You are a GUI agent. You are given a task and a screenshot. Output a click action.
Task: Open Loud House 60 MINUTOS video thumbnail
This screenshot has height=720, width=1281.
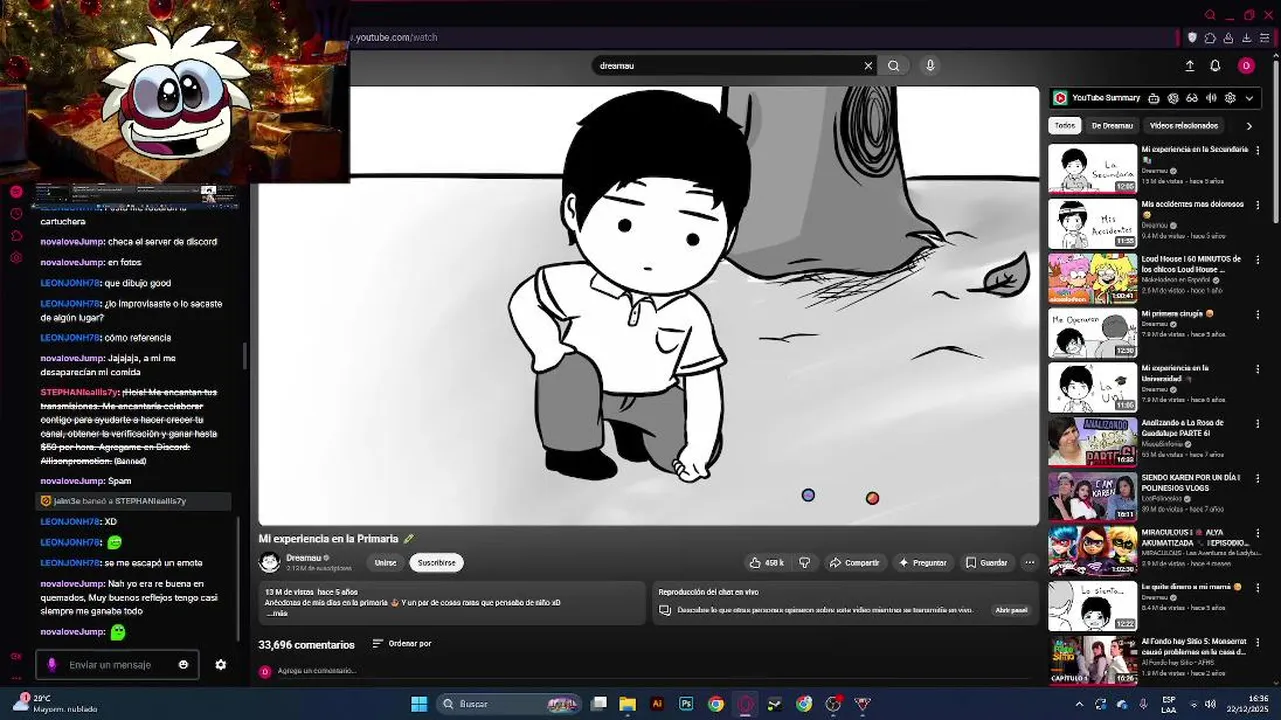pyautogui.click(x=1093, y=278)
